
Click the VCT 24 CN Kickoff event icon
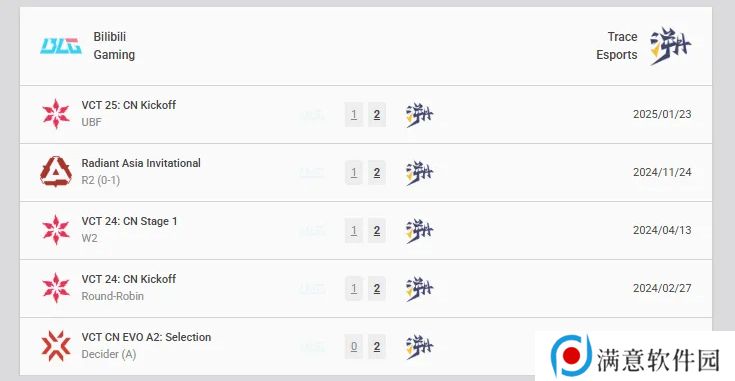pyautogui.click(x=56, y=288)
